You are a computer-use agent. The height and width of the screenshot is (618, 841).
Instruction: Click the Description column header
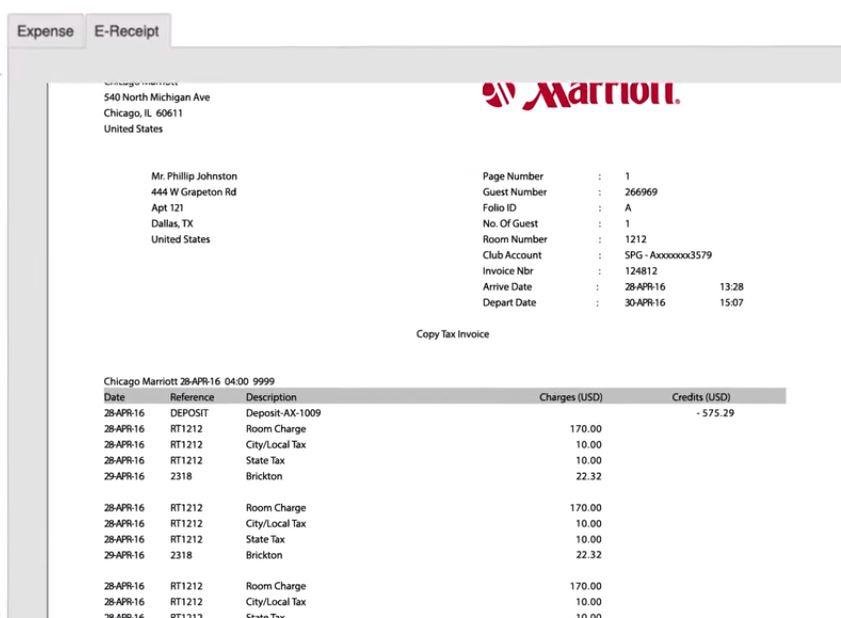[x=271, y=397]
